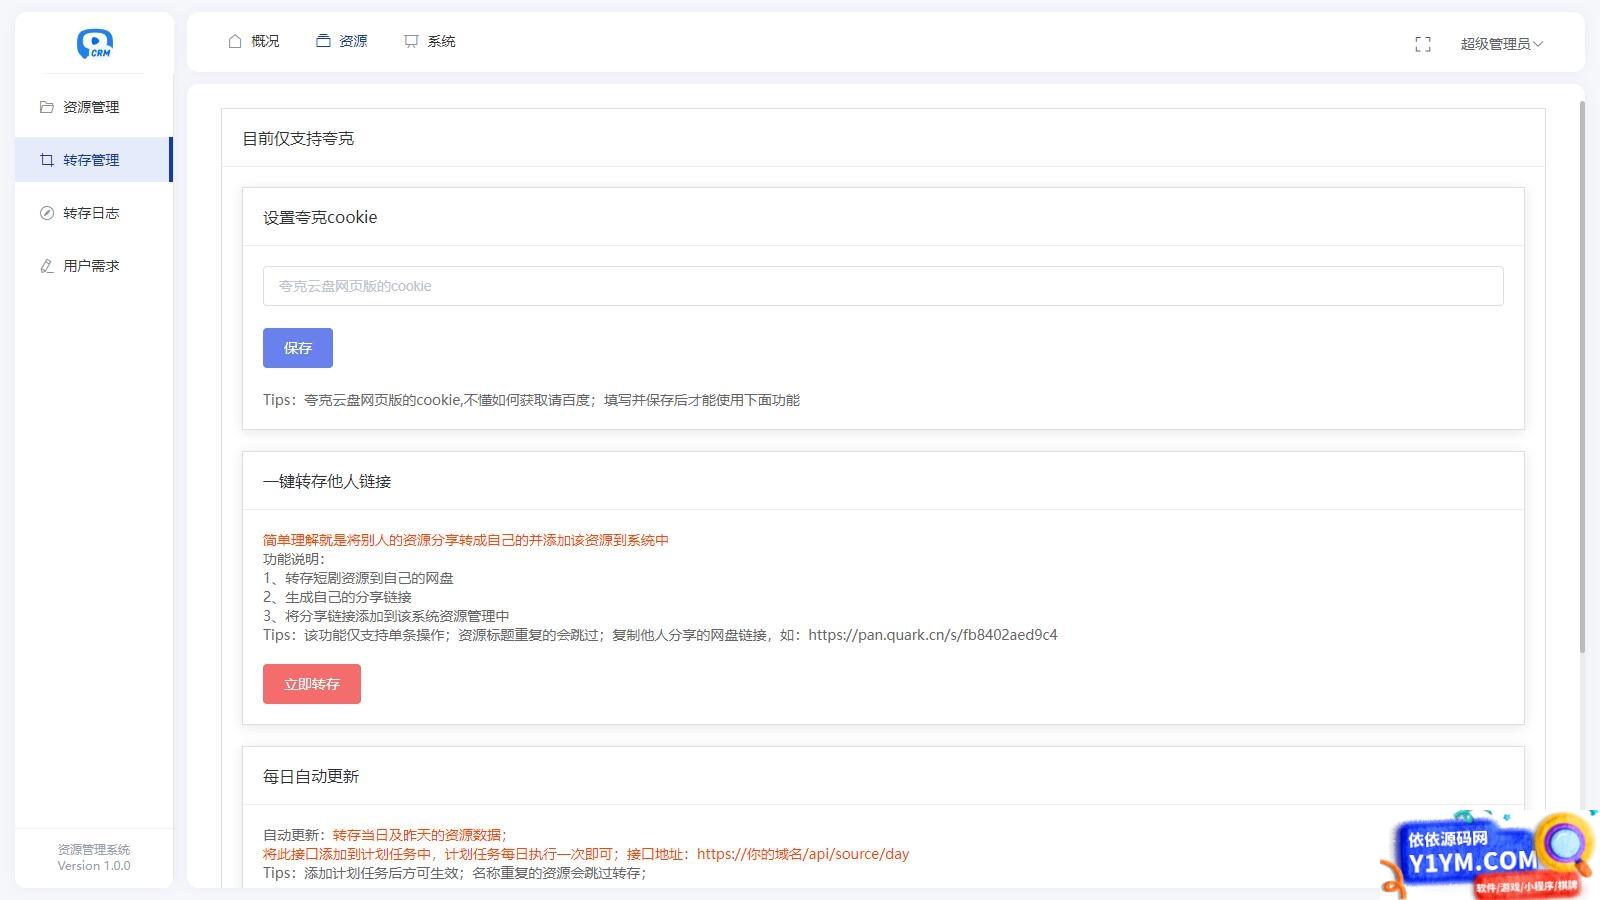This screenshot has width=1600, height=900.
Task: Switch to the 概况 top tab
Action: coord(254,41)
